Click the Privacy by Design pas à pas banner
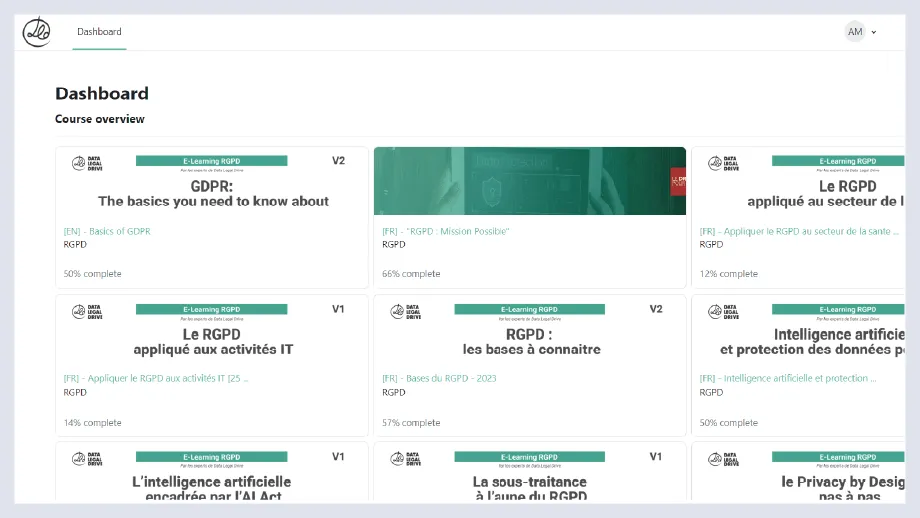Screen dimensions: 920x518 [x=799, y=472]
